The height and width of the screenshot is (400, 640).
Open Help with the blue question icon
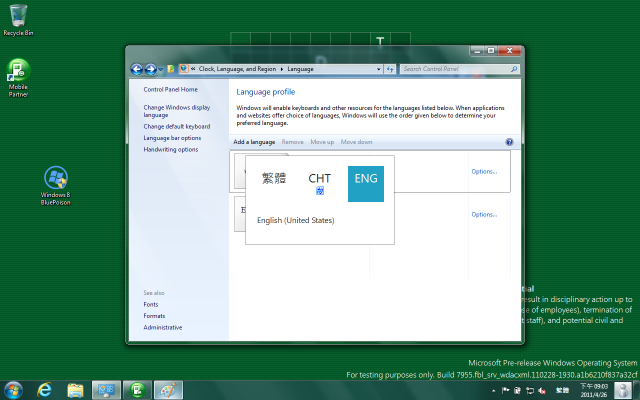[509, 142]
